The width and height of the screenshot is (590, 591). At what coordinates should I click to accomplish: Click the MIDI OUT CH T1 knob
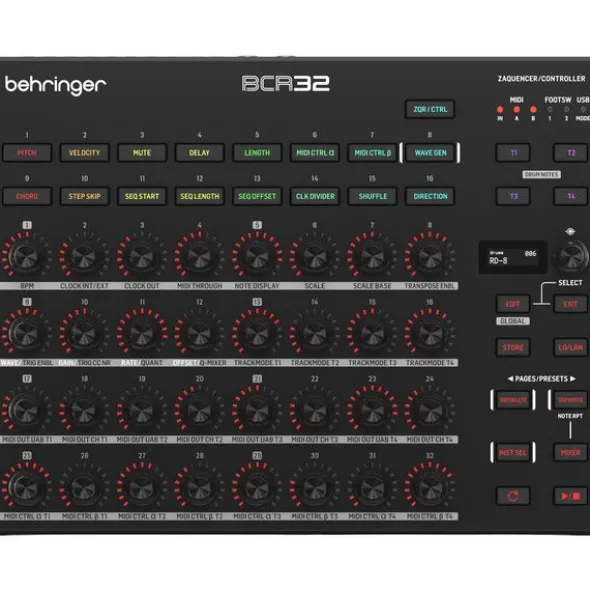[x=84, y=410]
